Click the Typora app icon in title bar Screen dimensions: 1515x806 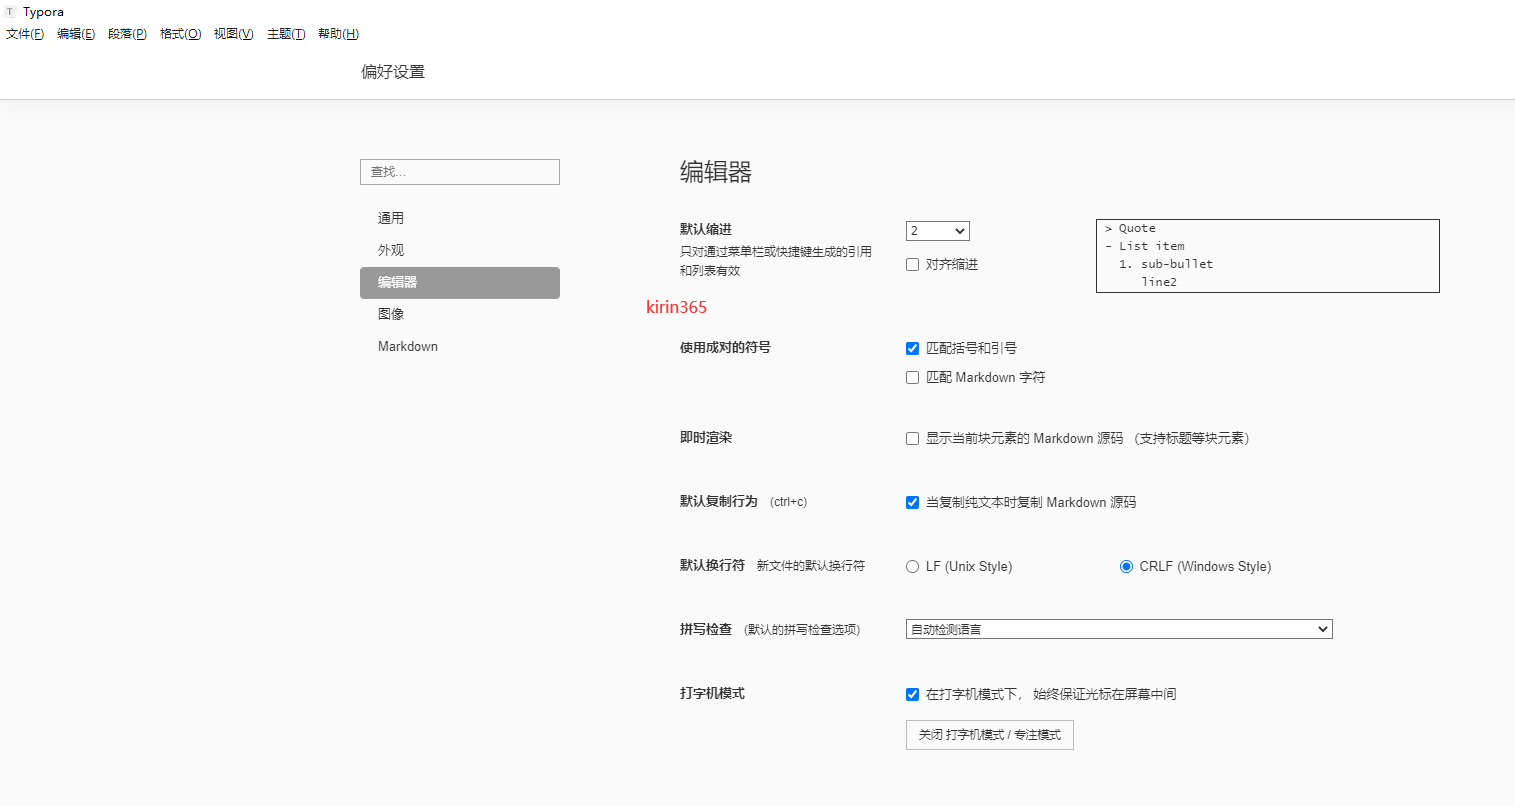coord(10,12)
